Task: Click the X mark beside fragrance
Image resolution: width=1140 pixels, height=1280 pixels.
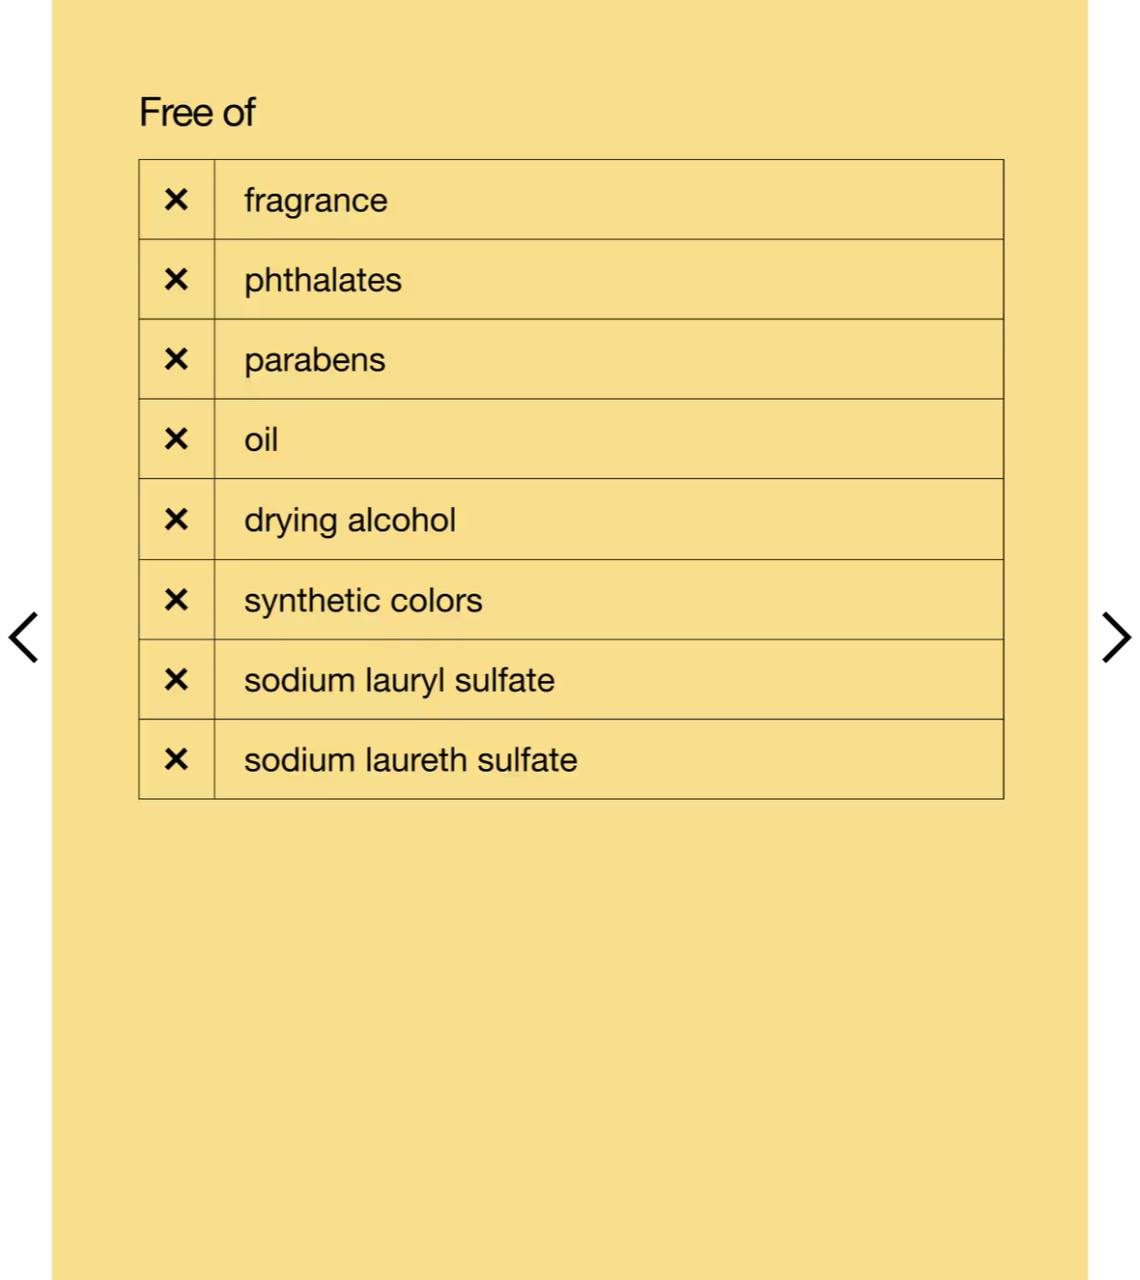Action: pos(176,200)
